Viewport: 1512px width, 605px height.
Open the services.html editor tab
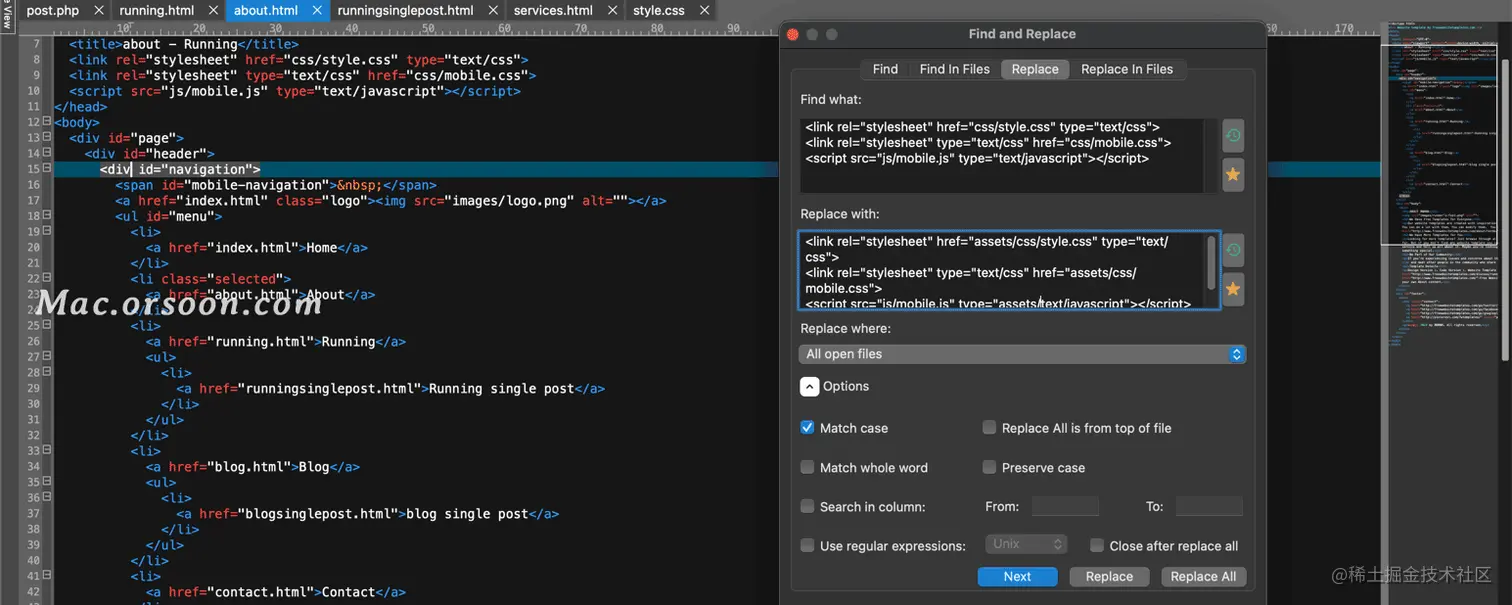[x=553, y=11]
